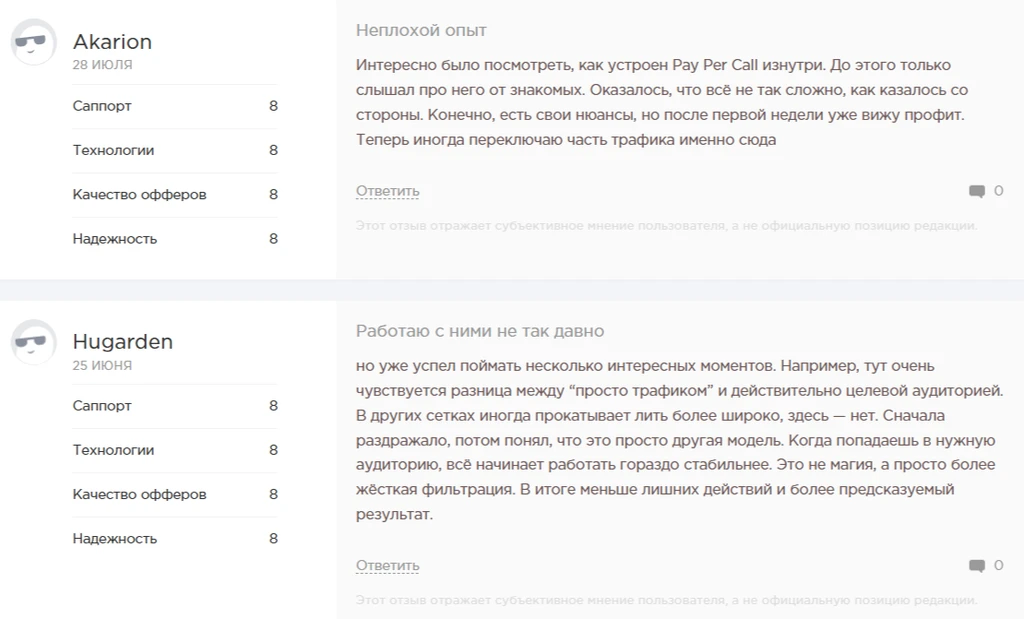Click 'Качество офферов' row for Hugarden
The image size is (1024, 619).
175,495
